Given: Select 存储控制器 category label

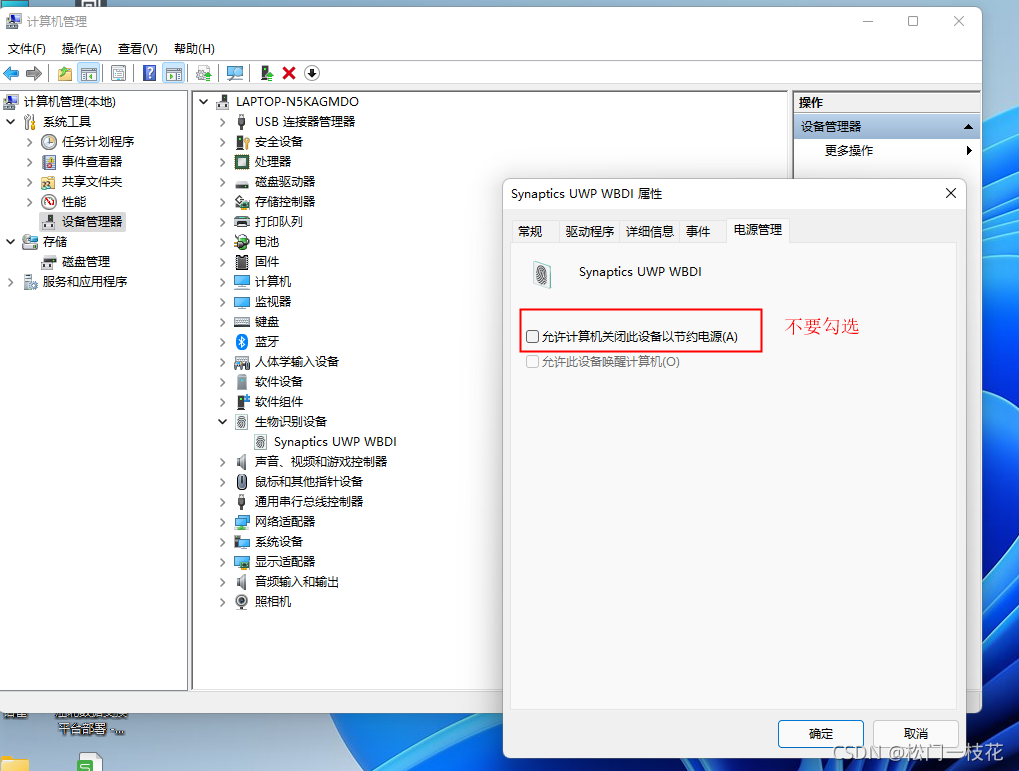Looking at the screenshot, I should point(285,202).
